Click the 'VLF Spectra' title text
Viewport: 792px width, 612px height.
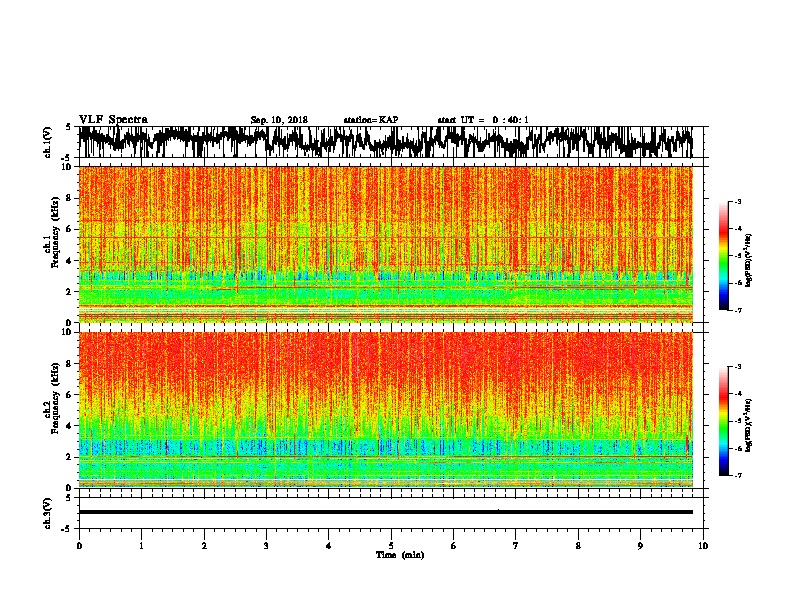click(x=113, y=120)
